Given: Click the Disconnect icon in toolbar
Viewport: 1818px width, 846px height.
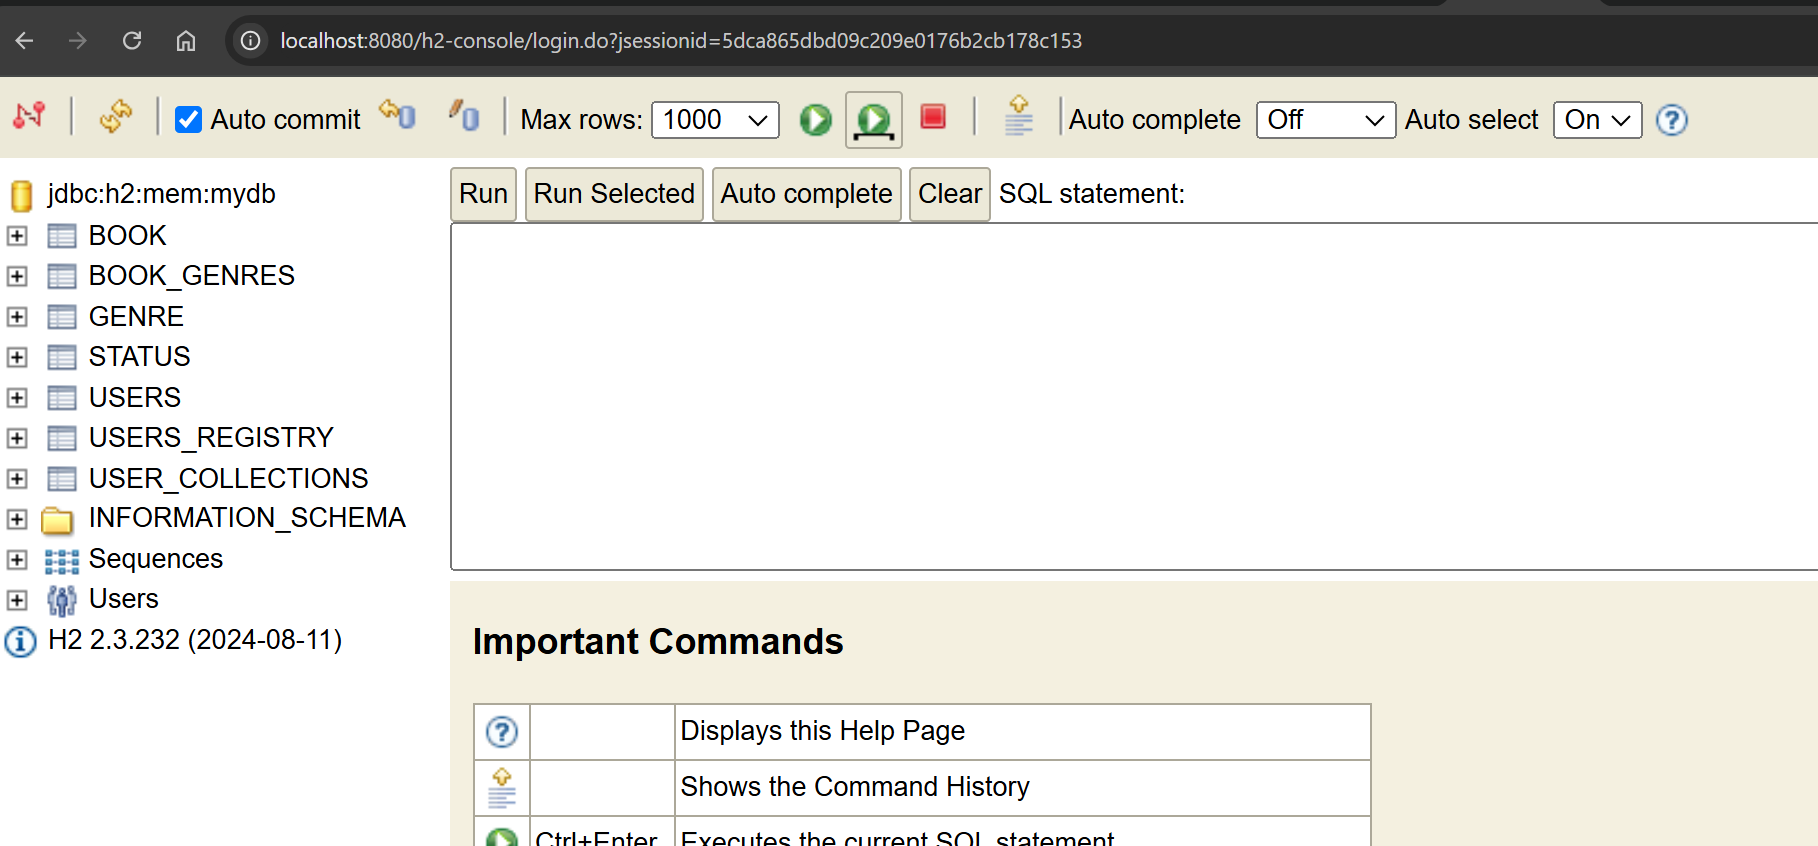Looking at the screenshot, I should click(x=29, y=116).
